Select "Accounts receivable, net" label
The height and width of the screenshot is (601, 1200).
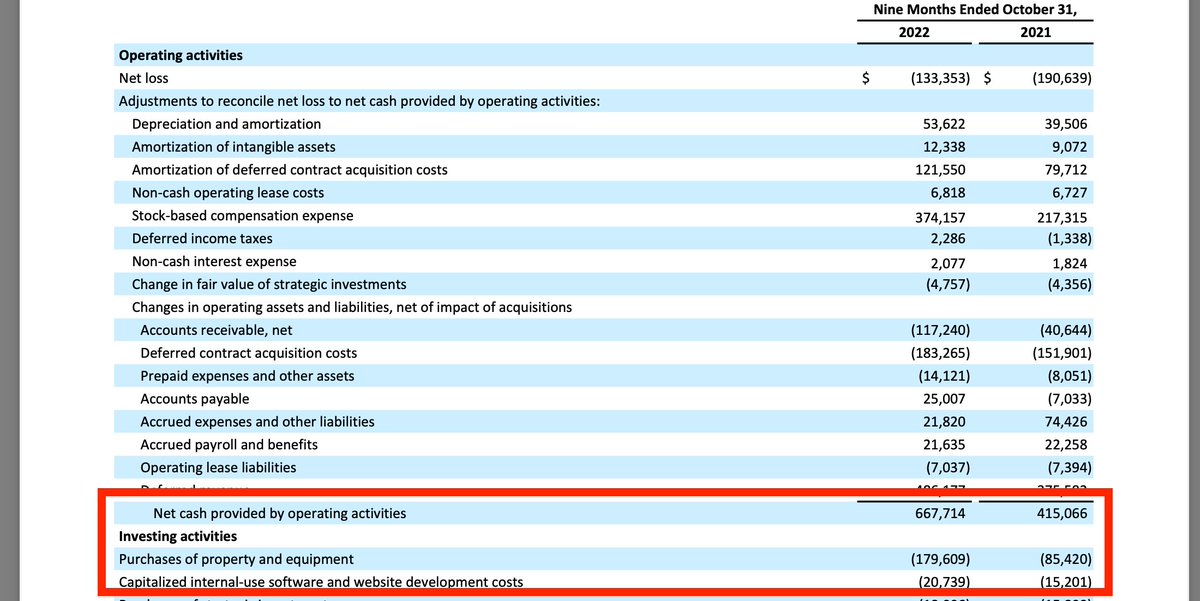pyautogui.click(x=216, y=330)
